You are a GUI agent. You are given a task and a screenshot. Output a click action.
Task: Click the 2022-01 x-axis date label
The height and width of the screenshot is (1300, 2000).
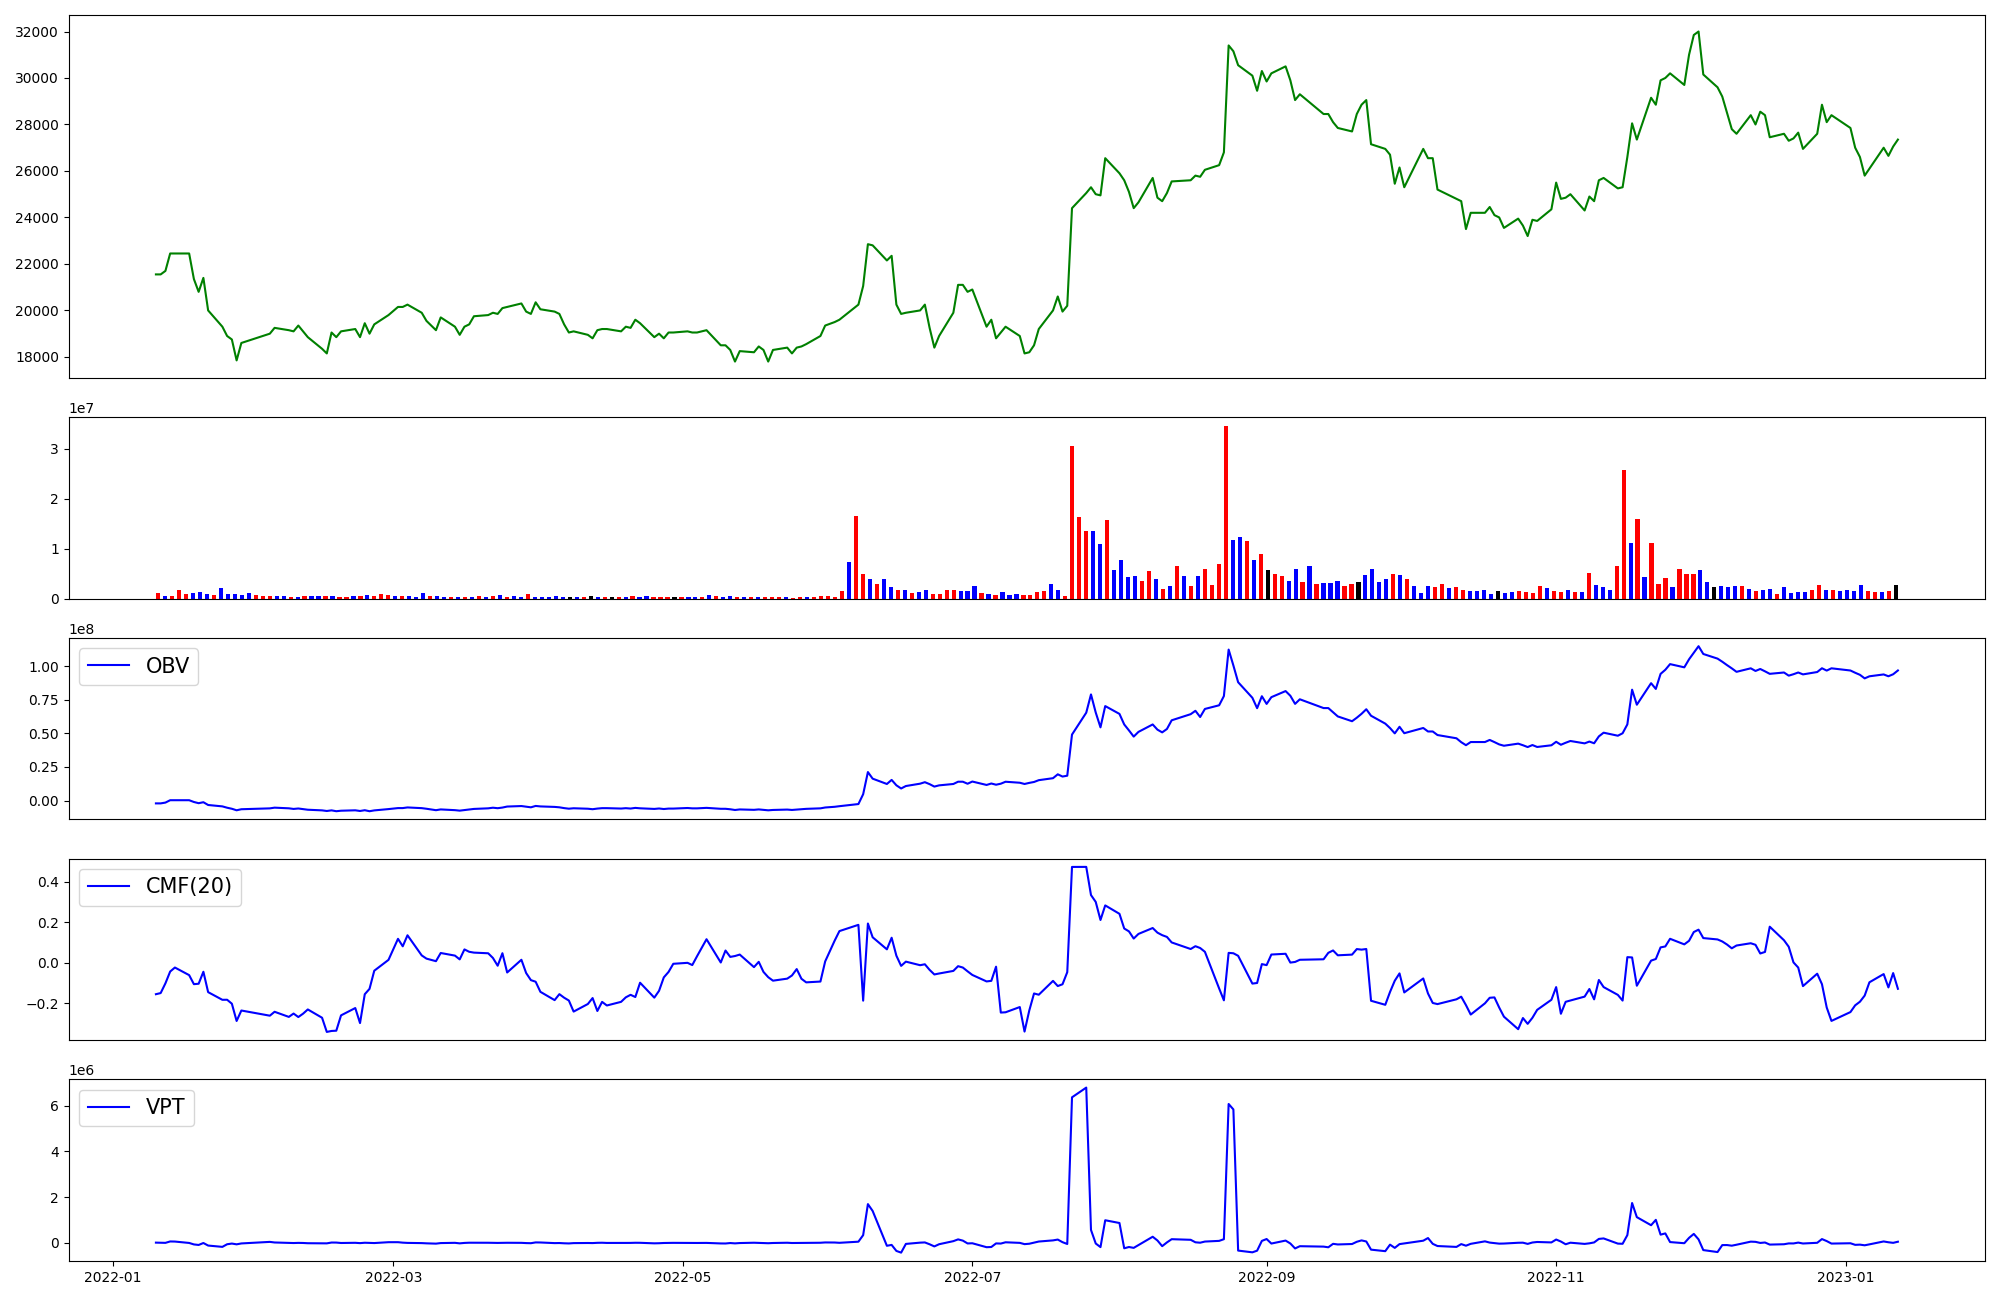pos(113,1277)
